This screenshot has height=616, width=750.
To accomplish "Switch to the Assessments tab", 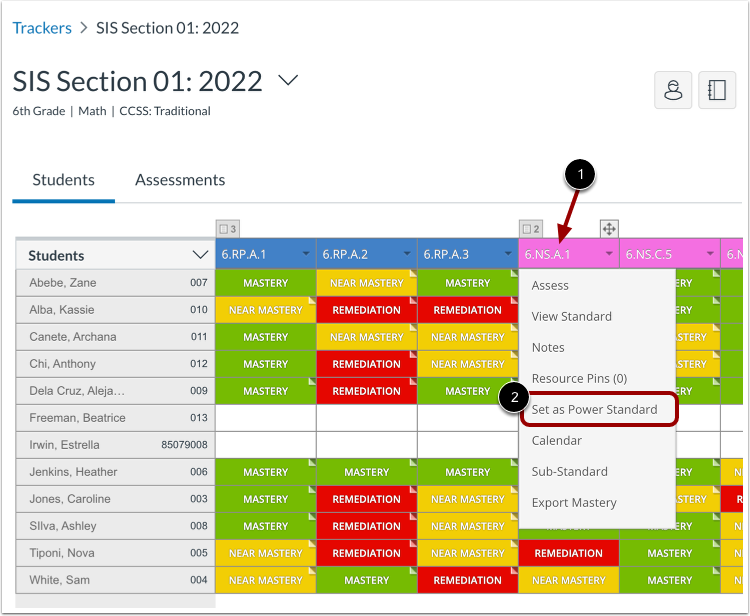I will (x=180, y=180).
